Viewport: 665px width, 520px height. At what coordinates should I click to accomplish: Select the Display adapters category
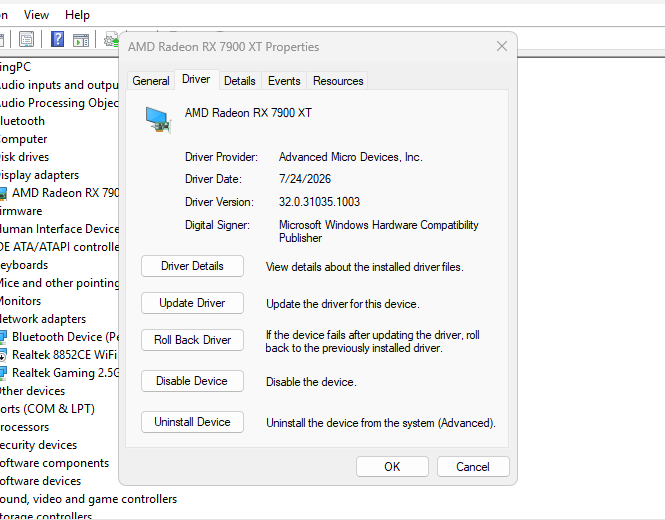pyautogui.click(x=39, y=175)
